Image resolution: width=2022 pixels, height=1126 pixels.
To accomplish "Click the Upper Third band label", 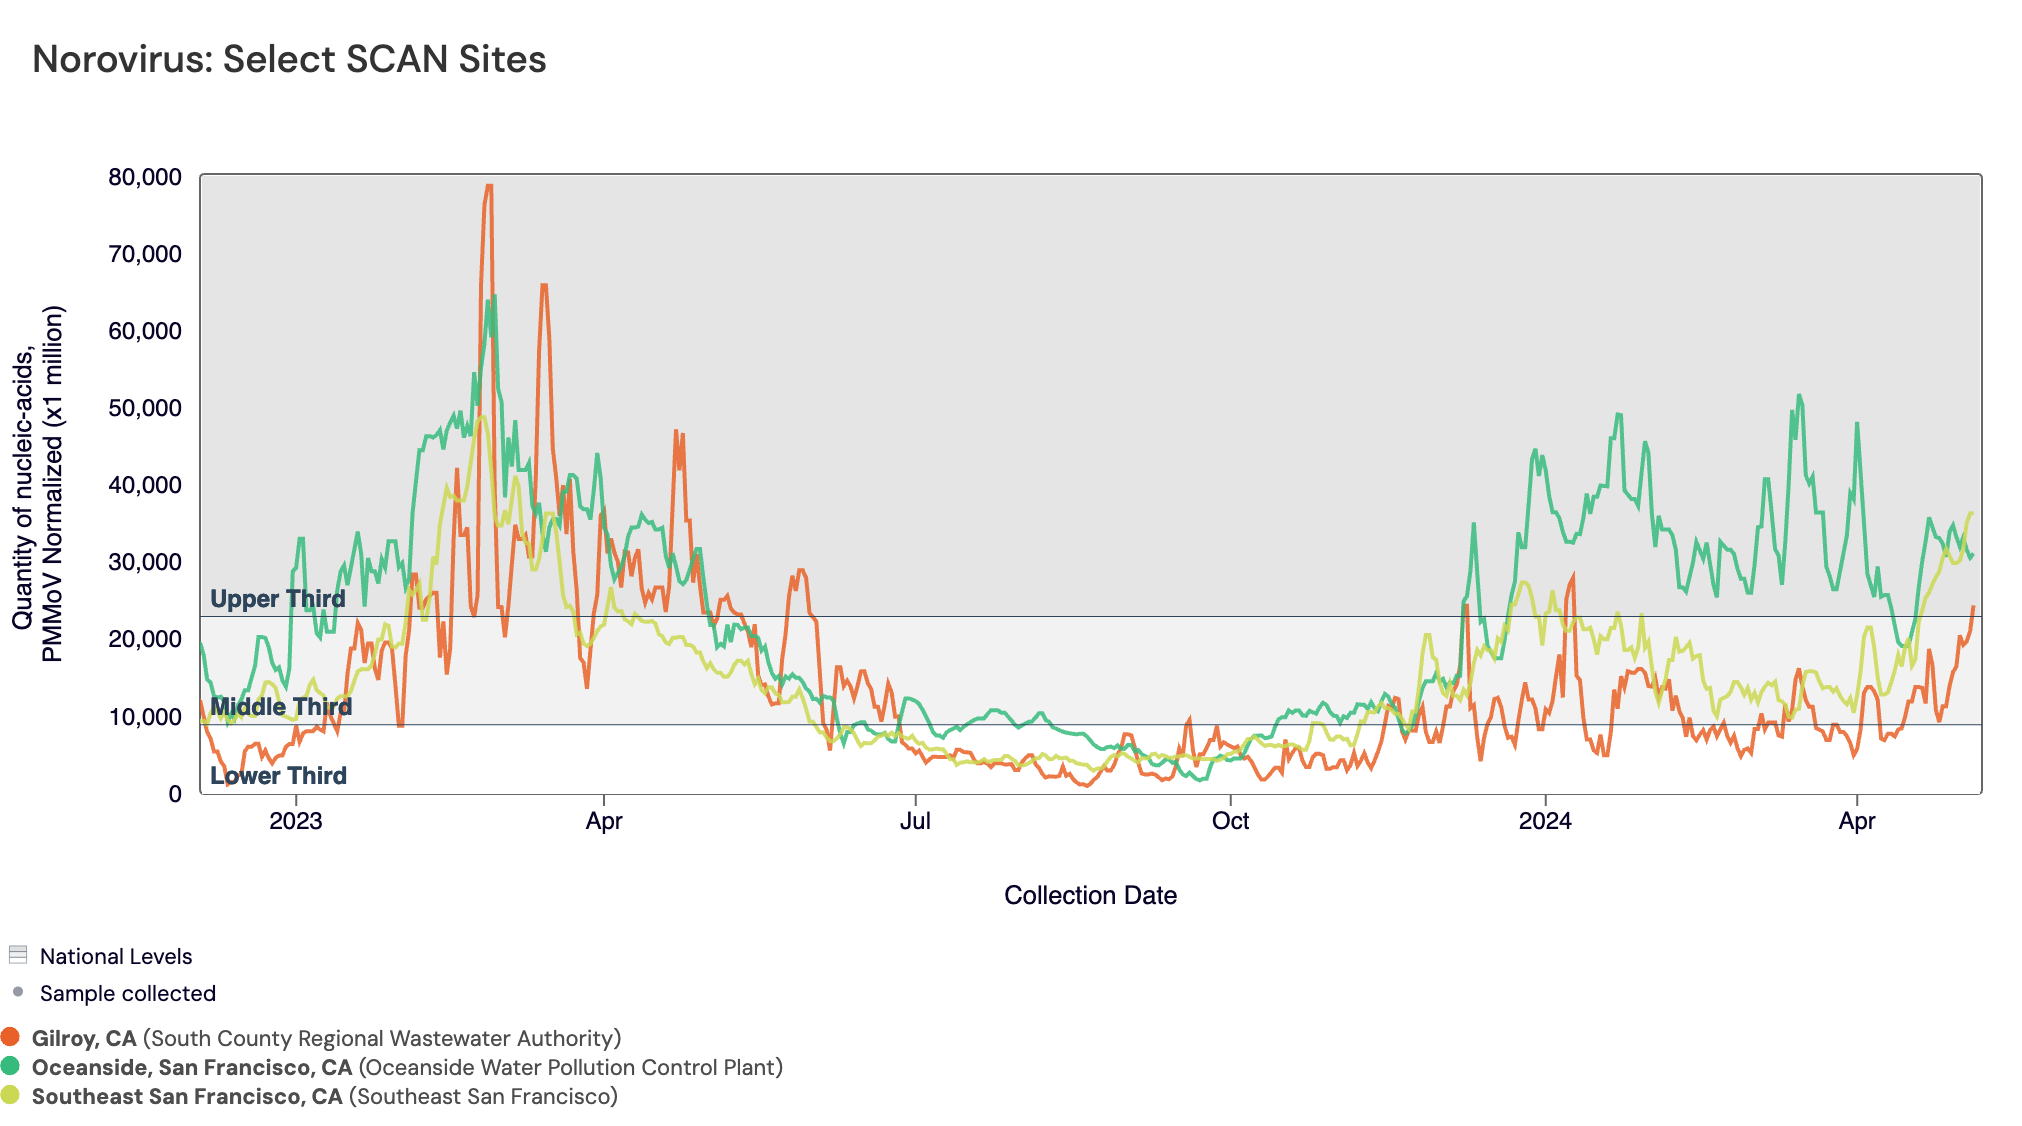I will click(277, 599).
